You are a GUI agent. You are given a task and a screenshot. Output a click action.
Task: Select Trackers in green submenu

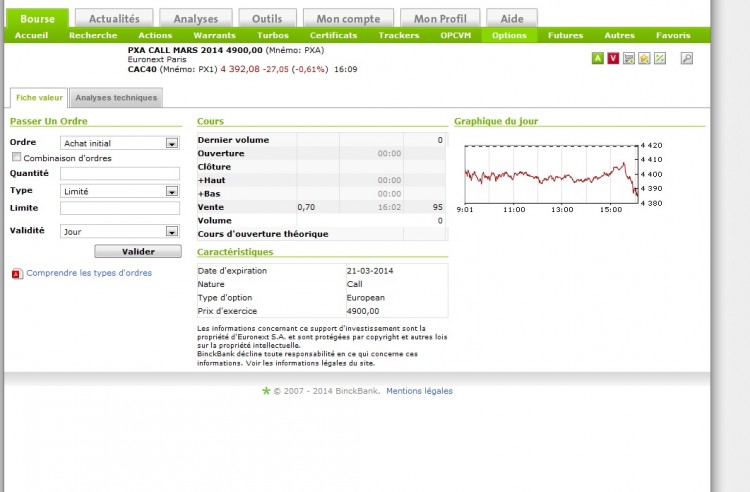(x=398, y=35)
